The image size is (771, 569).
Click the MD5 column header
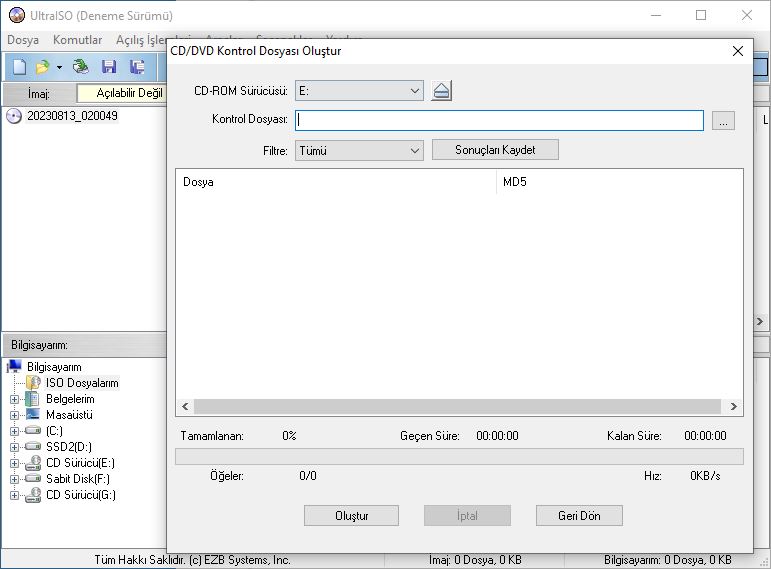pos(620,182)
